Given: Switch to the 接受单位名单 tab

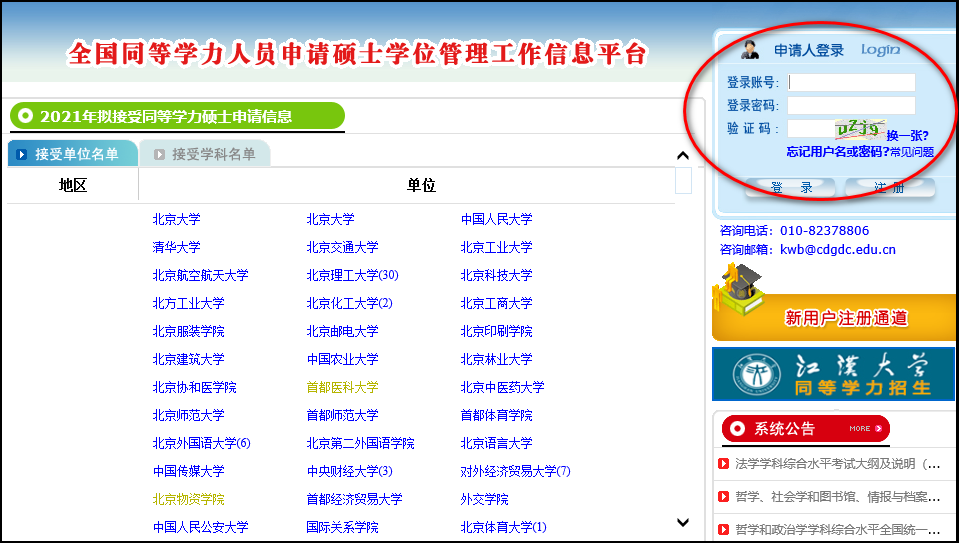Looking at the screenshot, I should point(73,153).
